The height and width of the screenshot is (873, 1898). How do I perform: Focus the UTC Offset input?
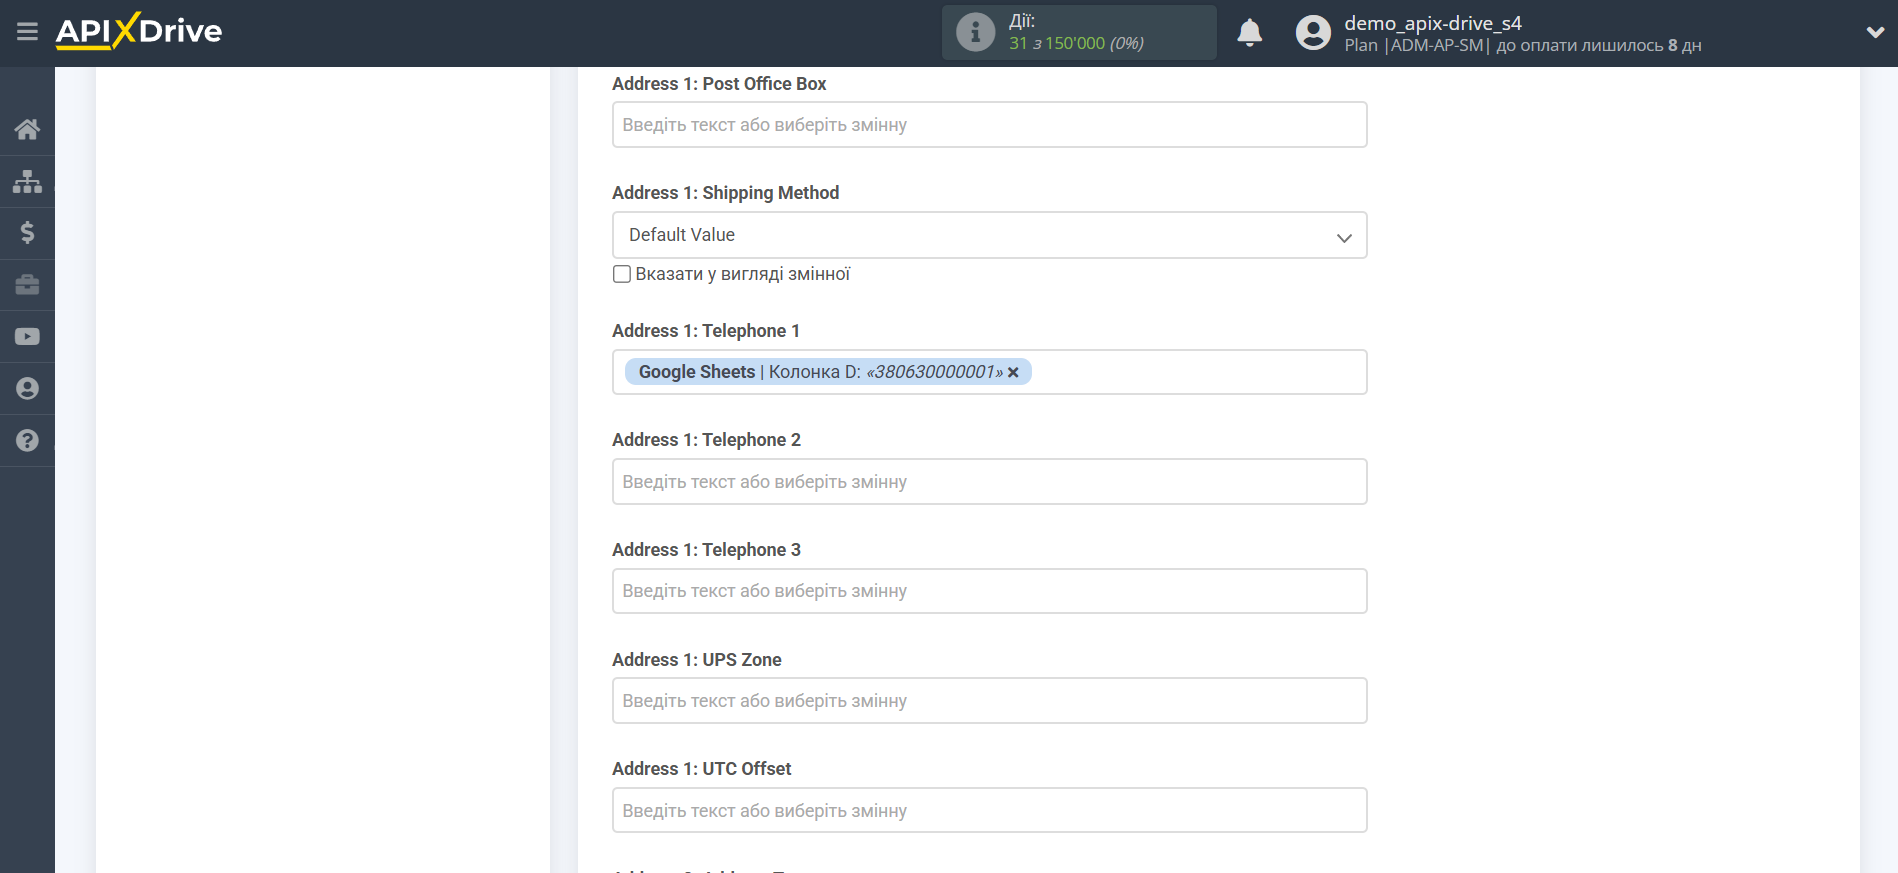point(989,810)
